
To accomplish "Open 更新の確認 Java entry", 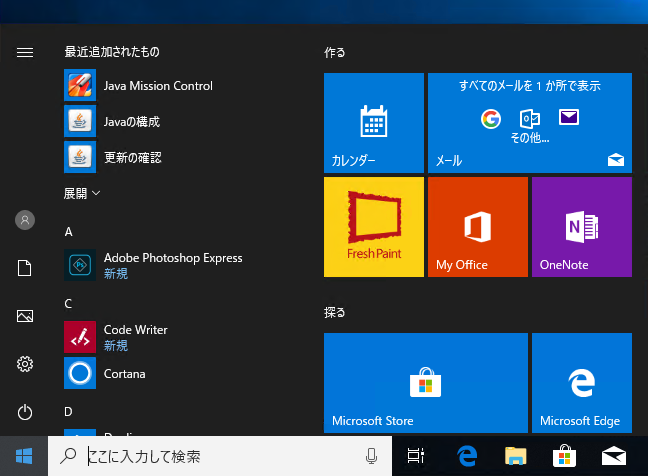I will click(x=113, y=157).
